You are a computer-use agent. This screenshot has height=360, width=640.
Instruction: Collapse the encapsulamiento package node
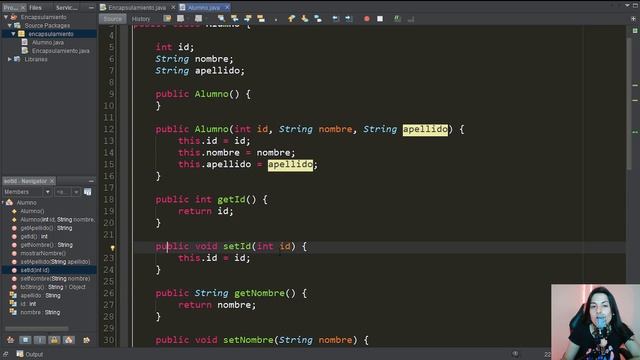pos(13,34)
